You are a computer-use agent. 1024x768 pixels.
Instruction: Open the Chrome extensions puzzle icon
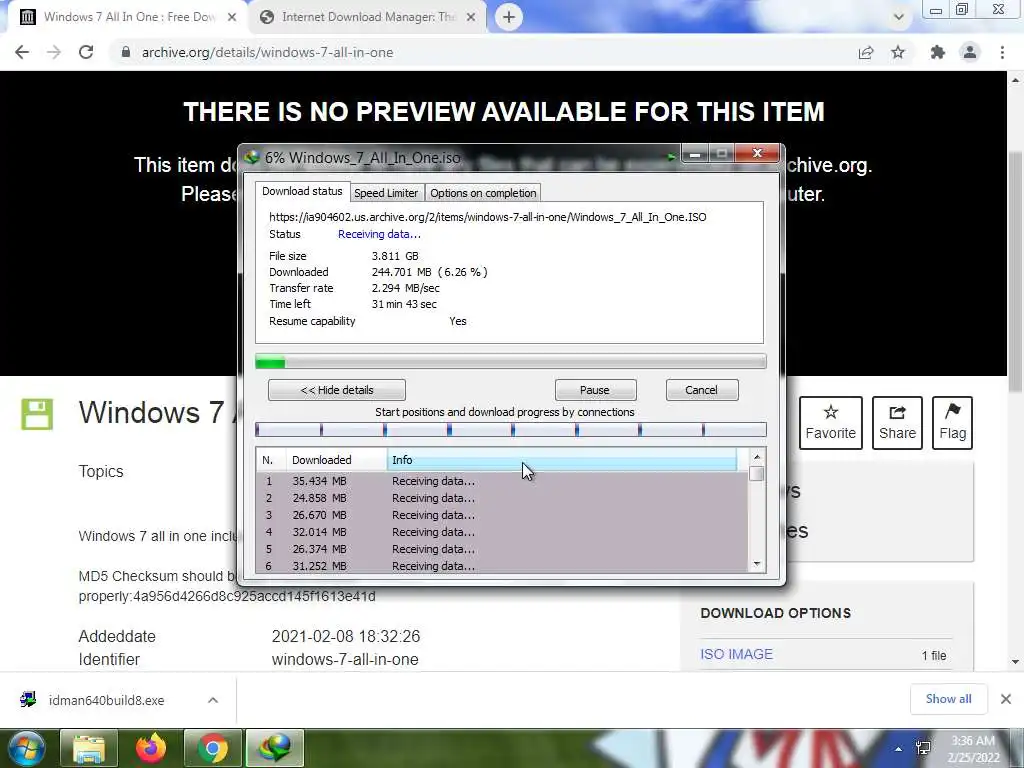coord(938,52)
